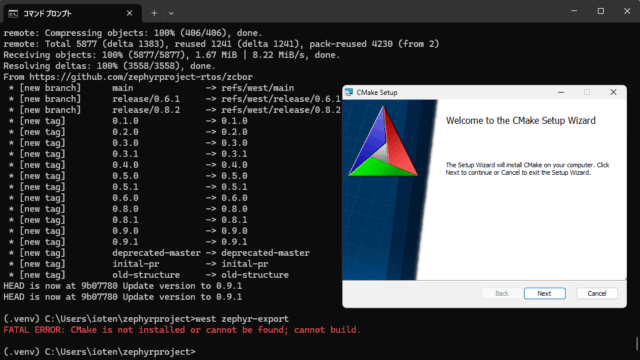This screenshot has width=640, height=360.
Task: Click the disabled Back button in CMake Setup
Action: 502,293
